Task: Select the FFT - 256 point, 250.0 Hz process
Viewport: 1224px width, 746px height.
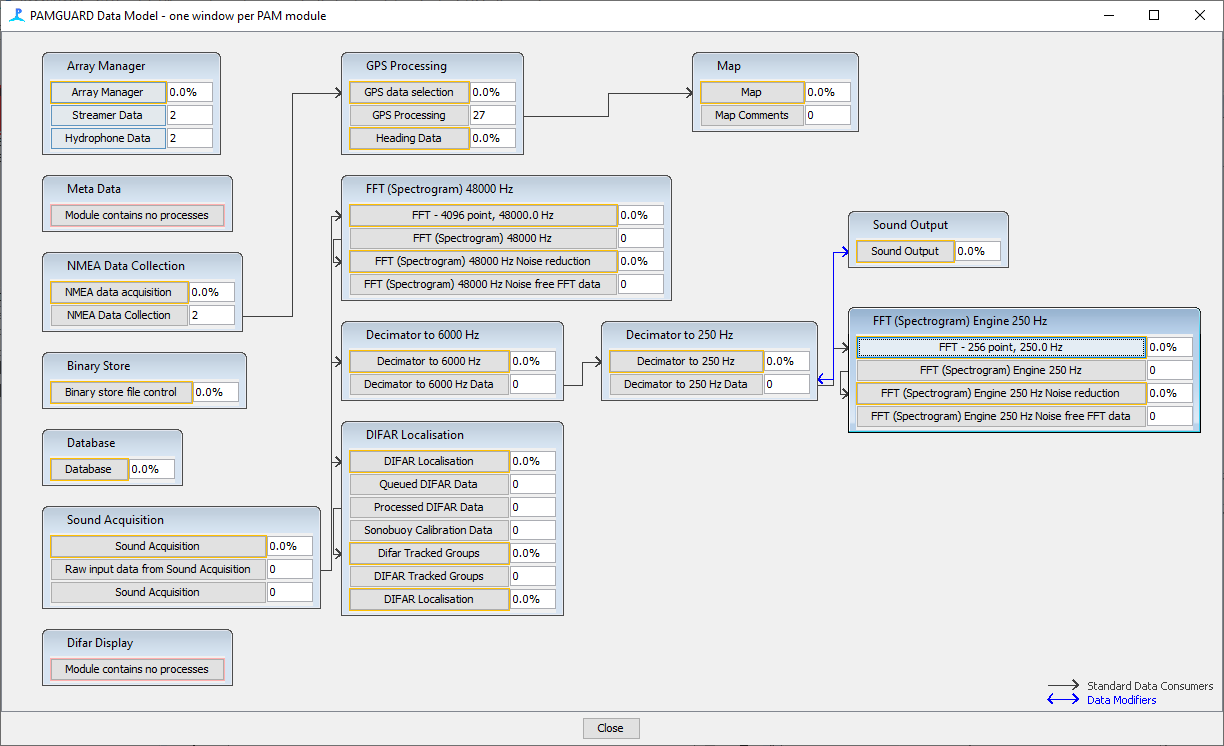Action: click(1001, 347)
